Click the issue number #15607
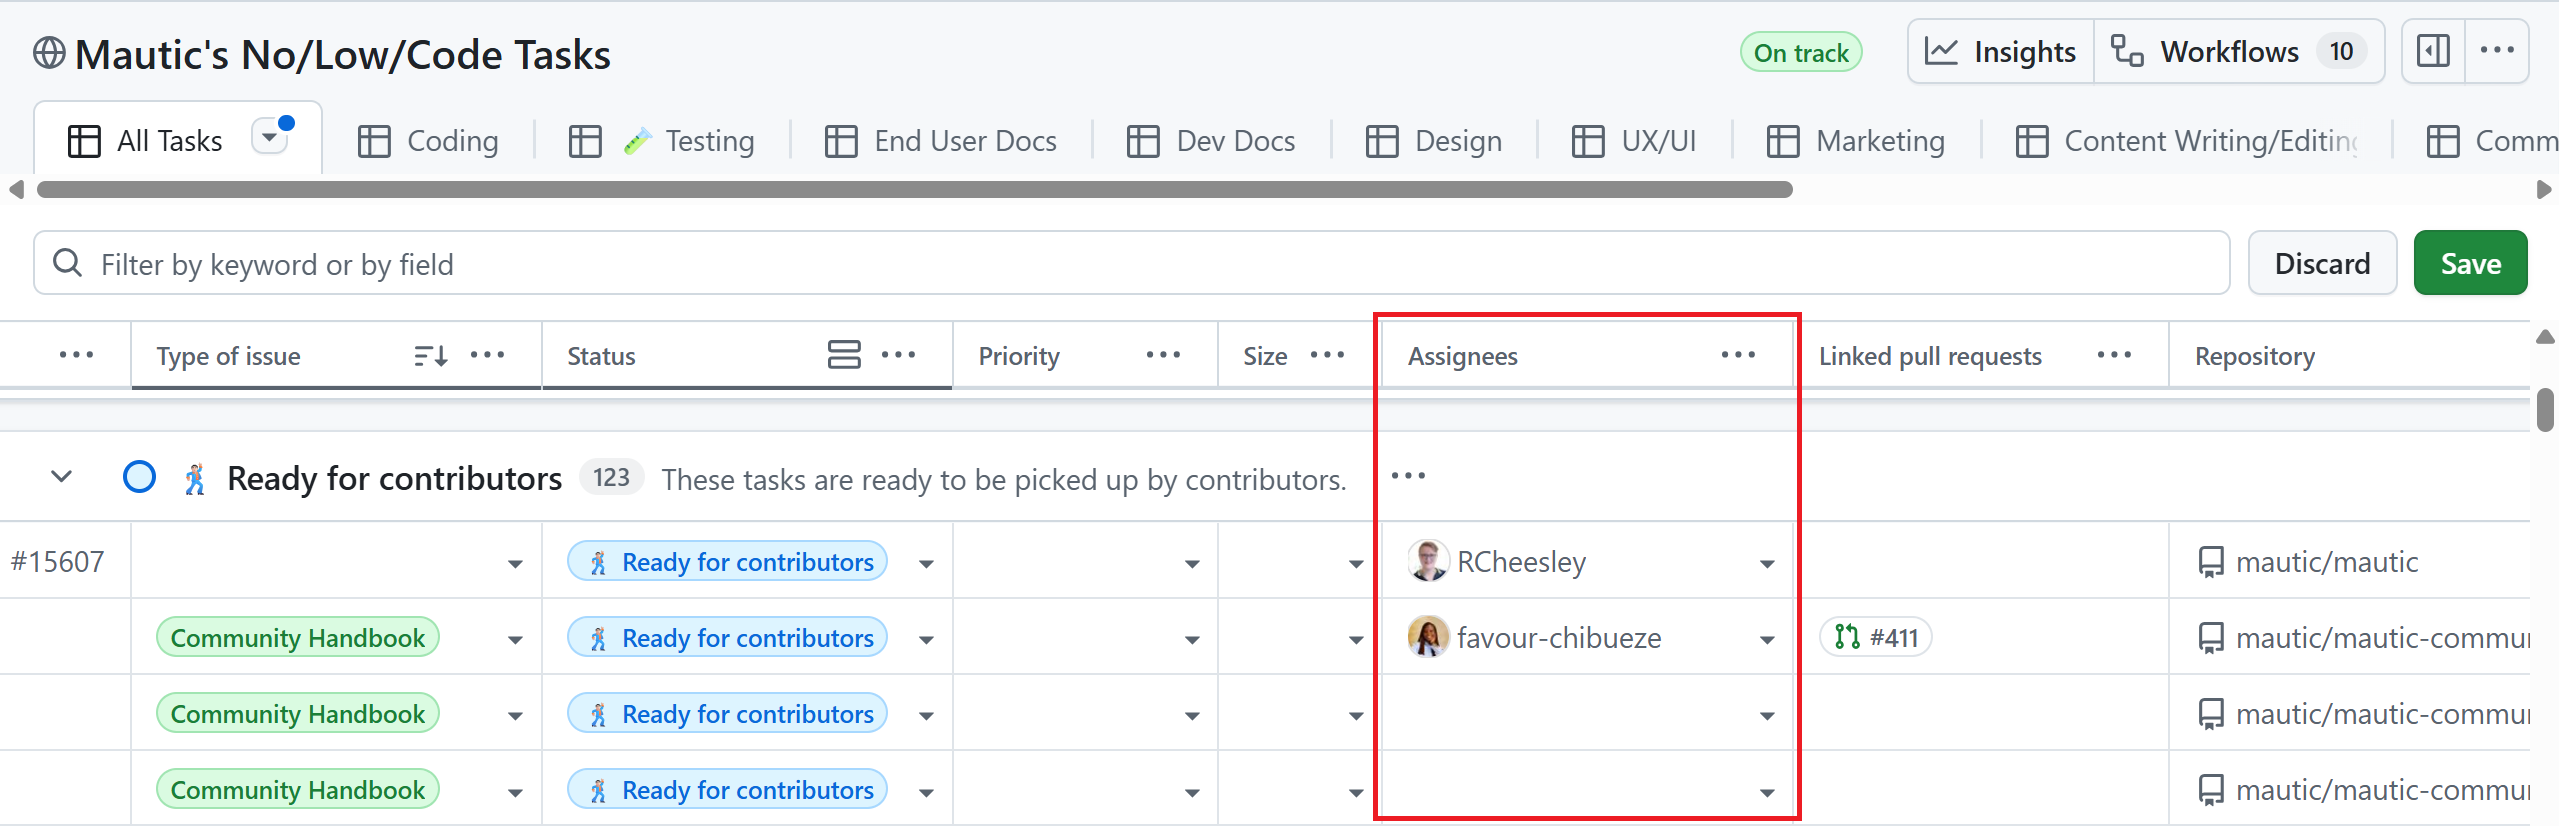The height and width of the screenshot is (826, 2559). (58, 561)
